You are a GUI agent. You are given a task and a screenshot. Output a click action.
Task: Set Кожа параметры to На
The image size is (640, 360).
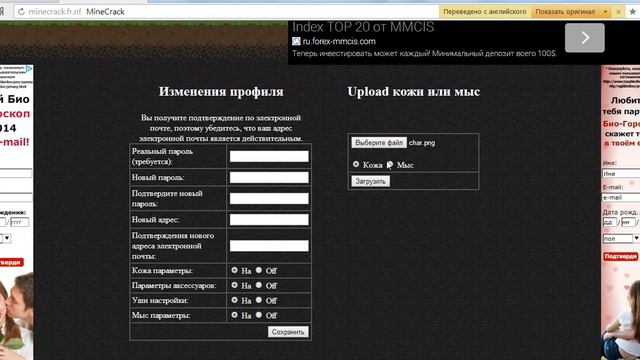click(234, 270)
